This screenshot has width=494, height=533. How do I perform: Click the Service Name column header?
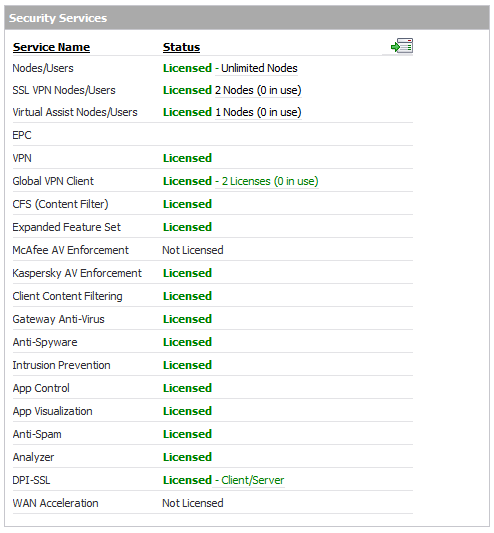tap(51, 47)
